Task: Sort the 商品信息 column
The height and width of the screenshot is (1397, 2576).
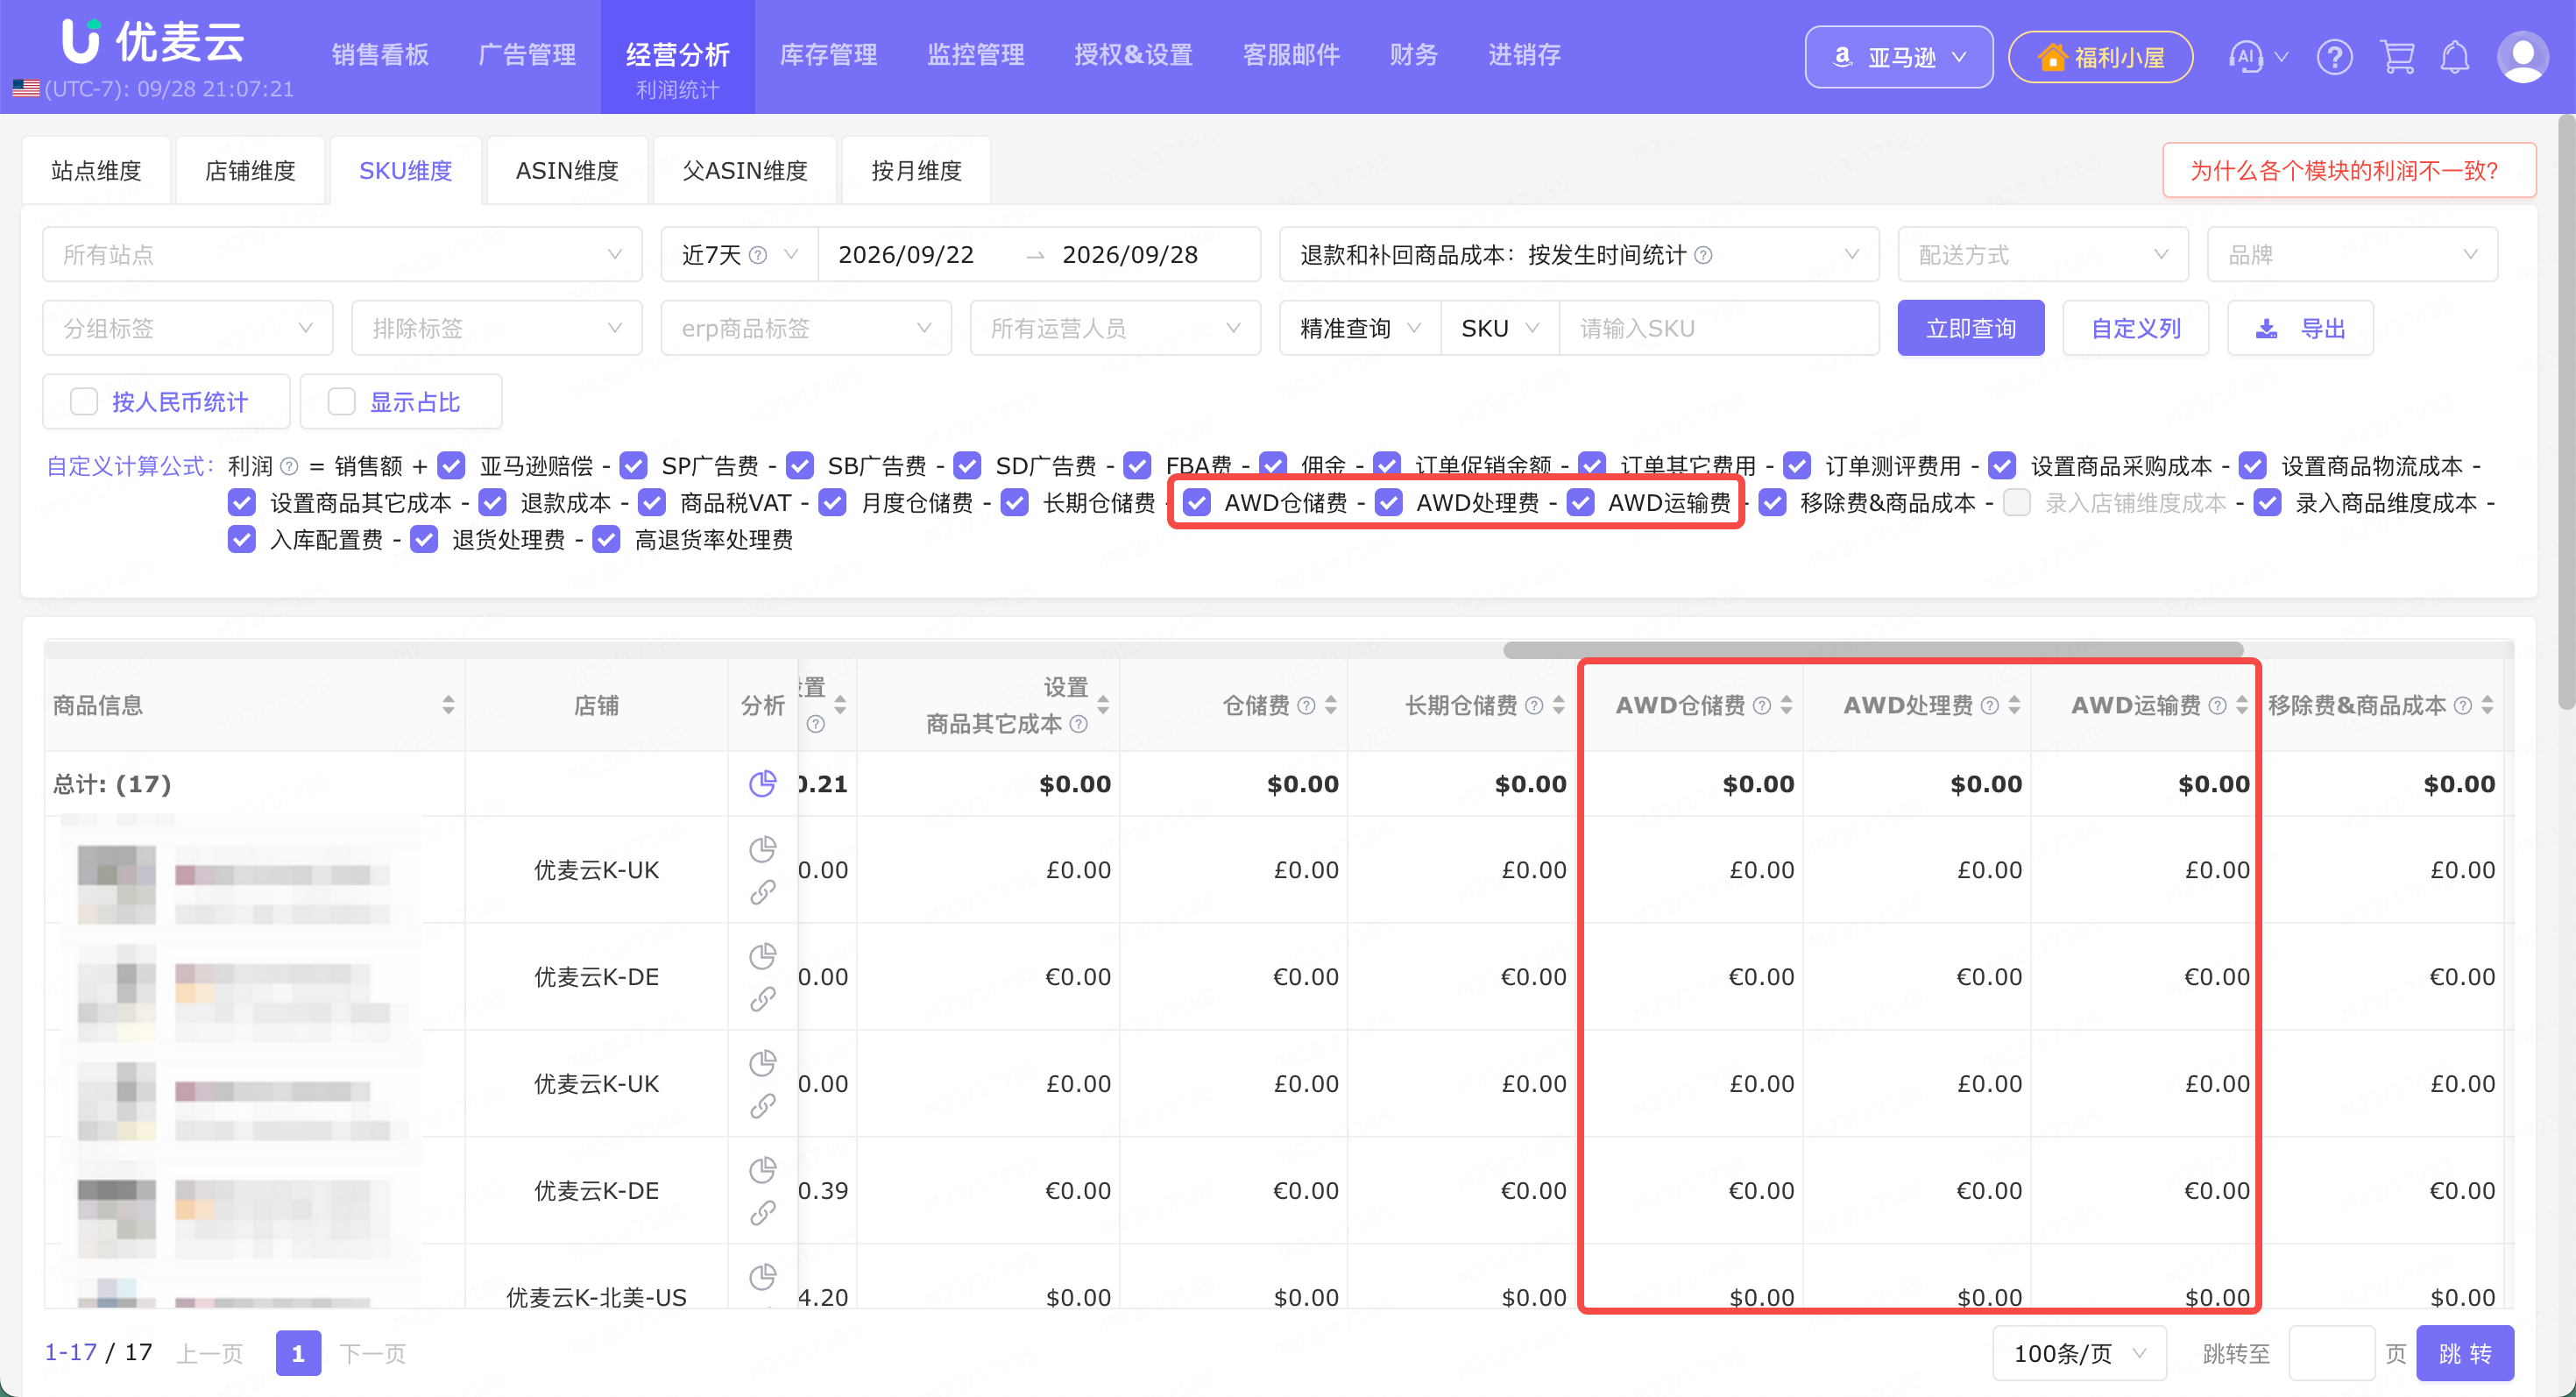Action: point(448,705)
